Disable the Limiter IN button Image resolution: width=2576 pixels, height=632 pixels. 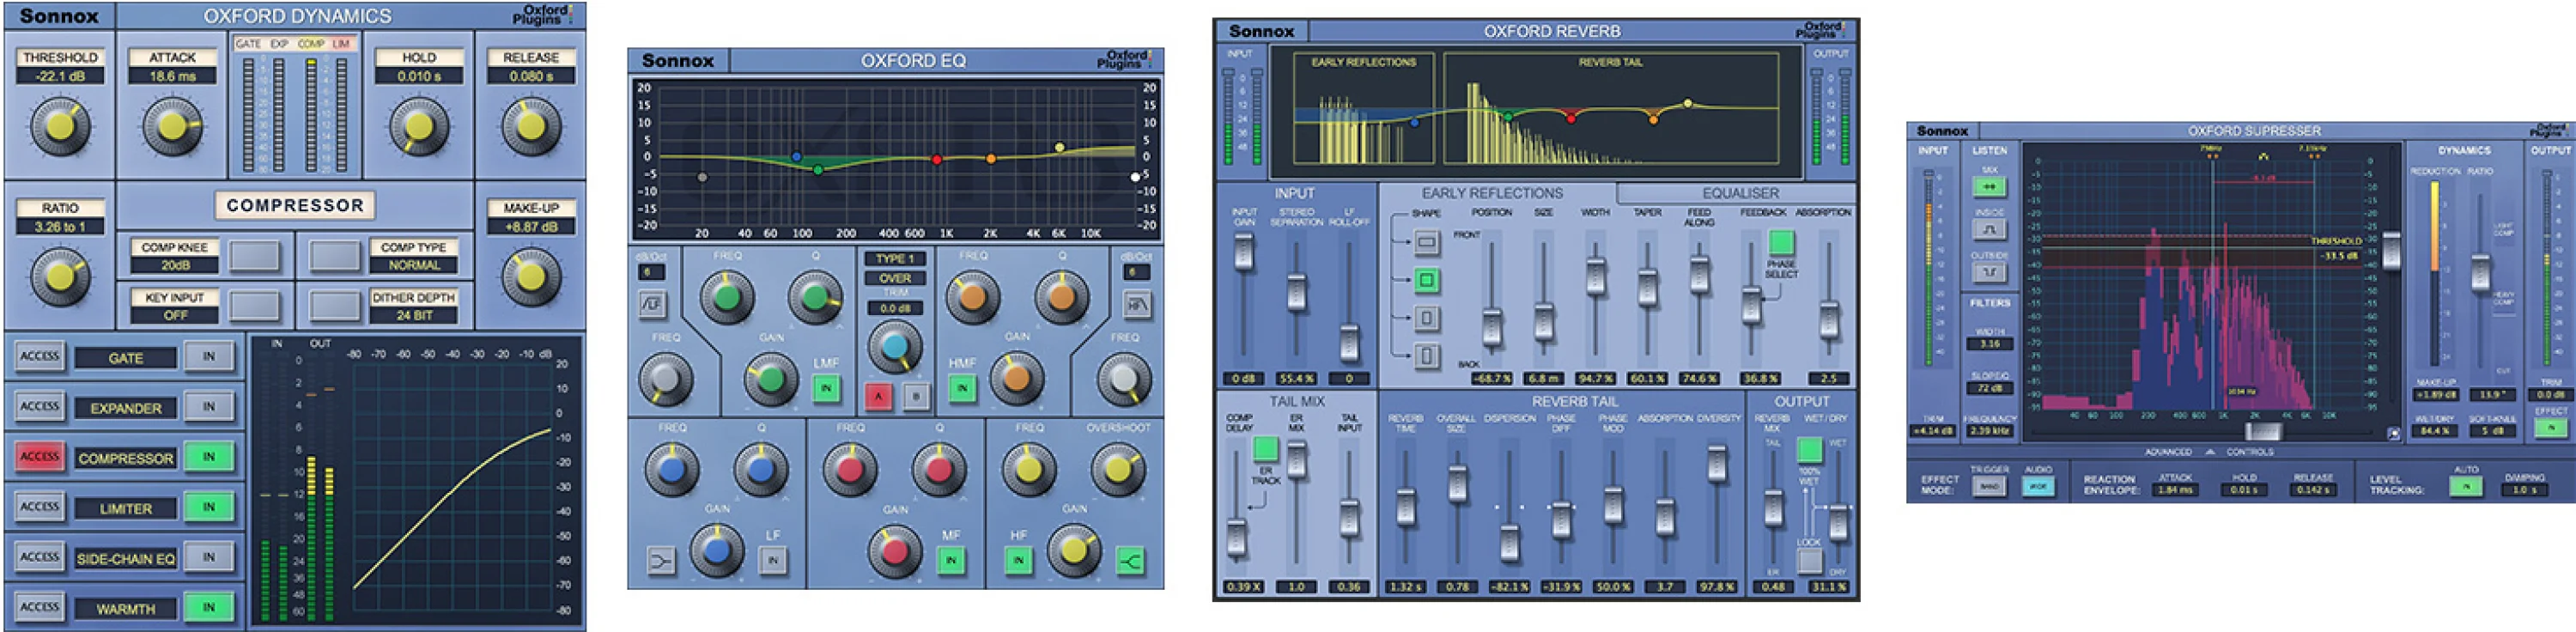[209, 507]
